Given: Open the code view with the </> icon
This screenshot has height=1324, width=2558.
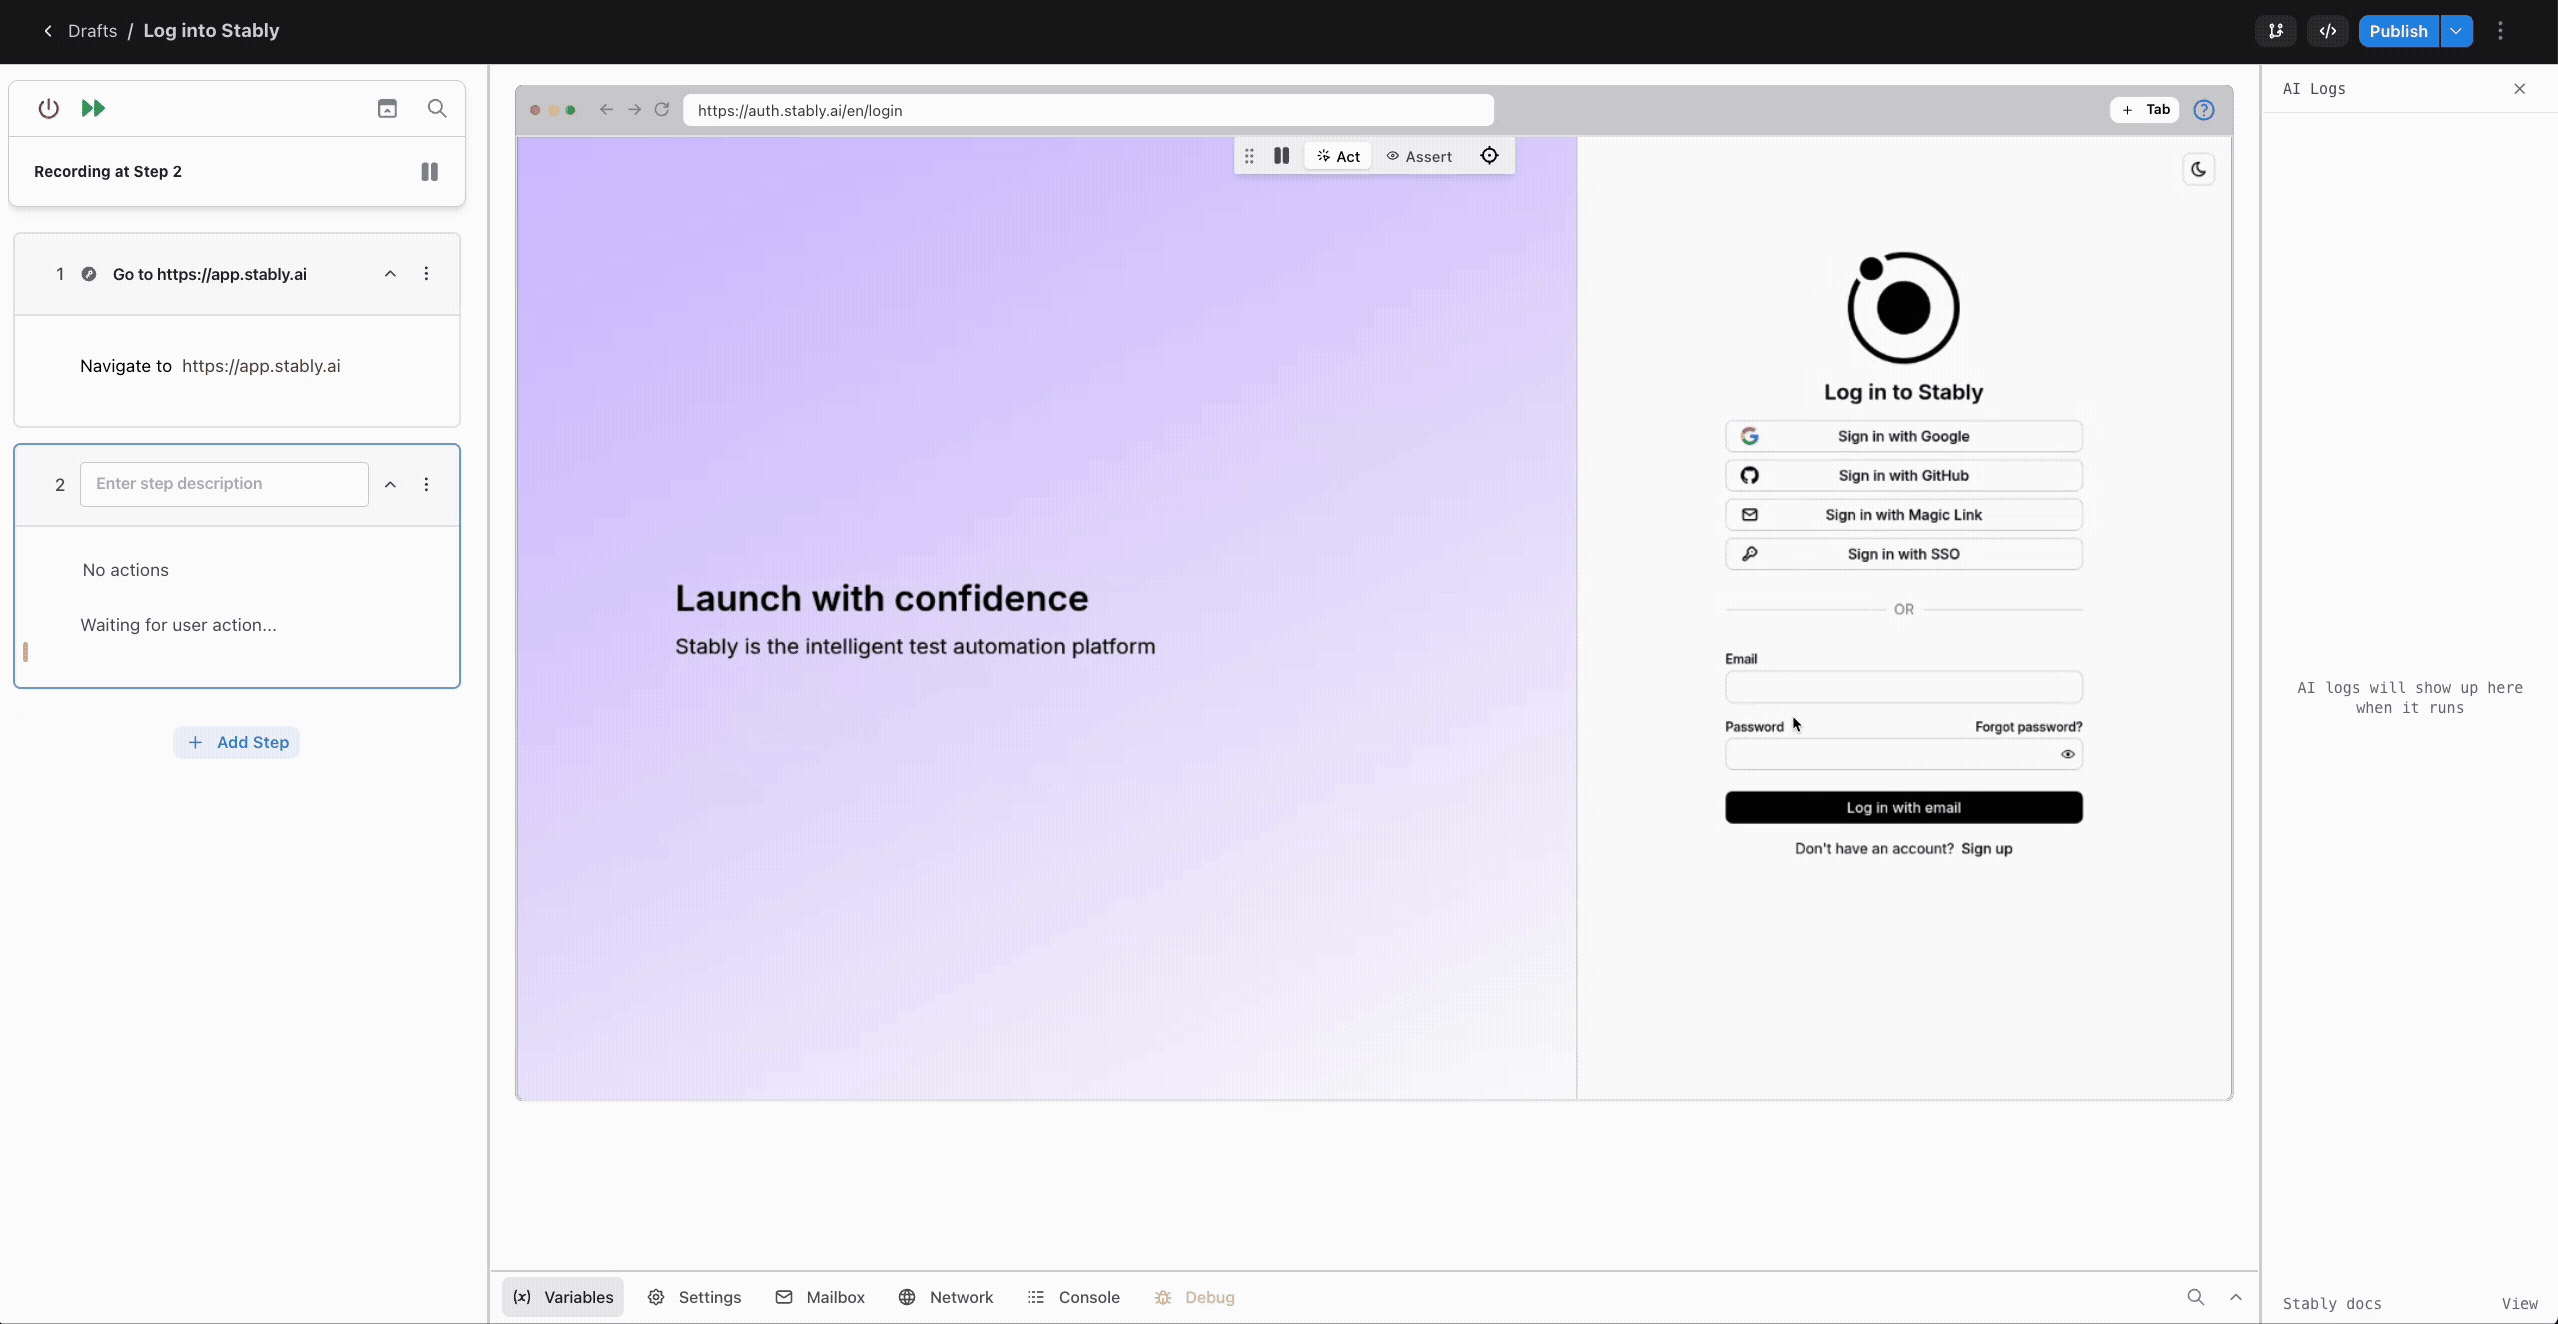Looking at the screenshot, I should click(x=2328, y=31).
